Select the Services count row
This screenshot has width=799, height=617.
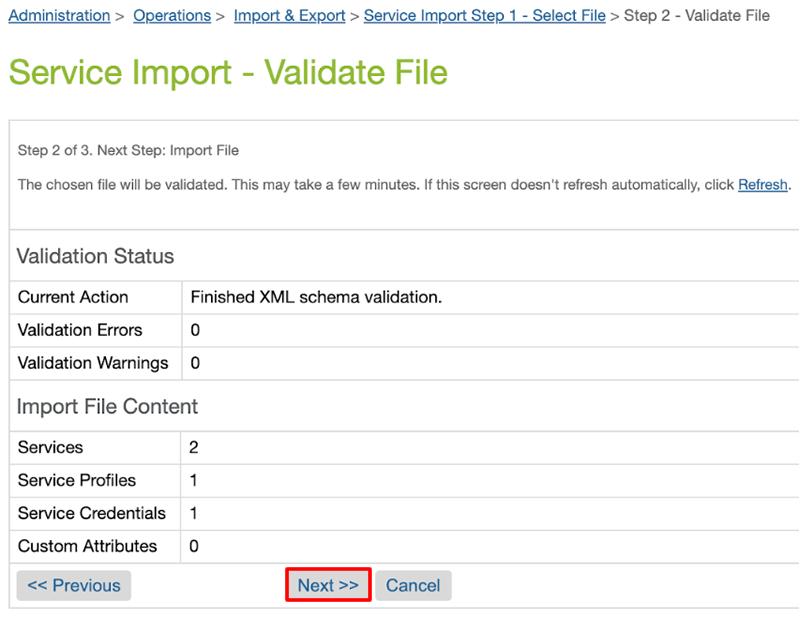(404, 447)
